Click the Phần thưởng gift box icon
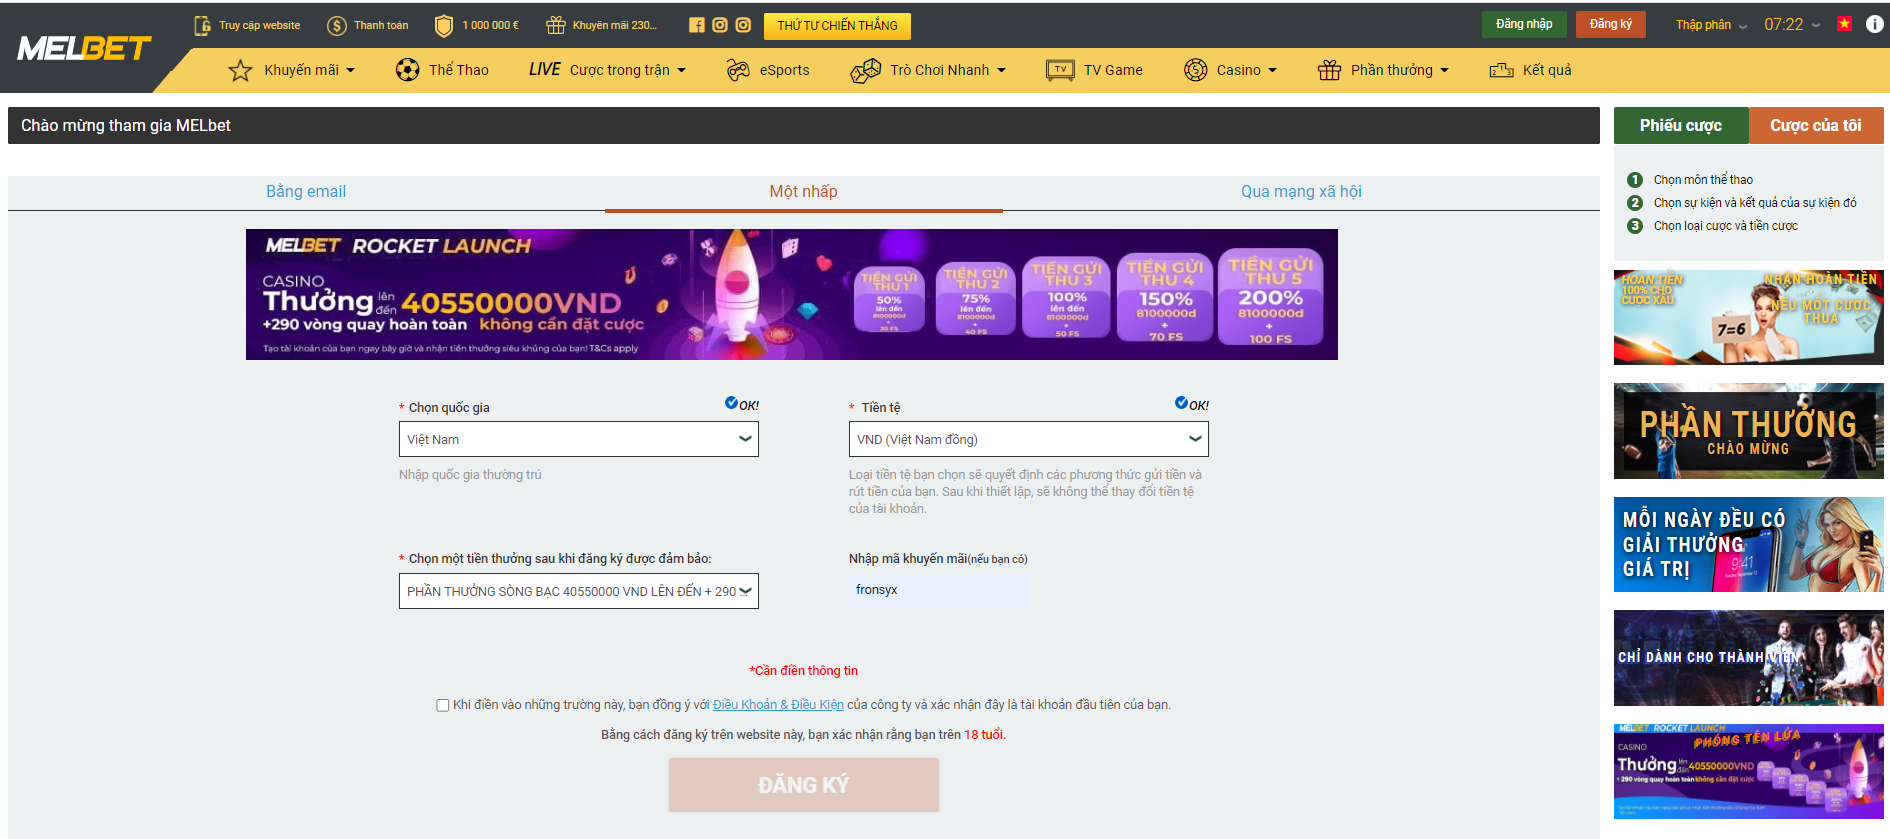1890x839 pixels. click(1329, 70)
